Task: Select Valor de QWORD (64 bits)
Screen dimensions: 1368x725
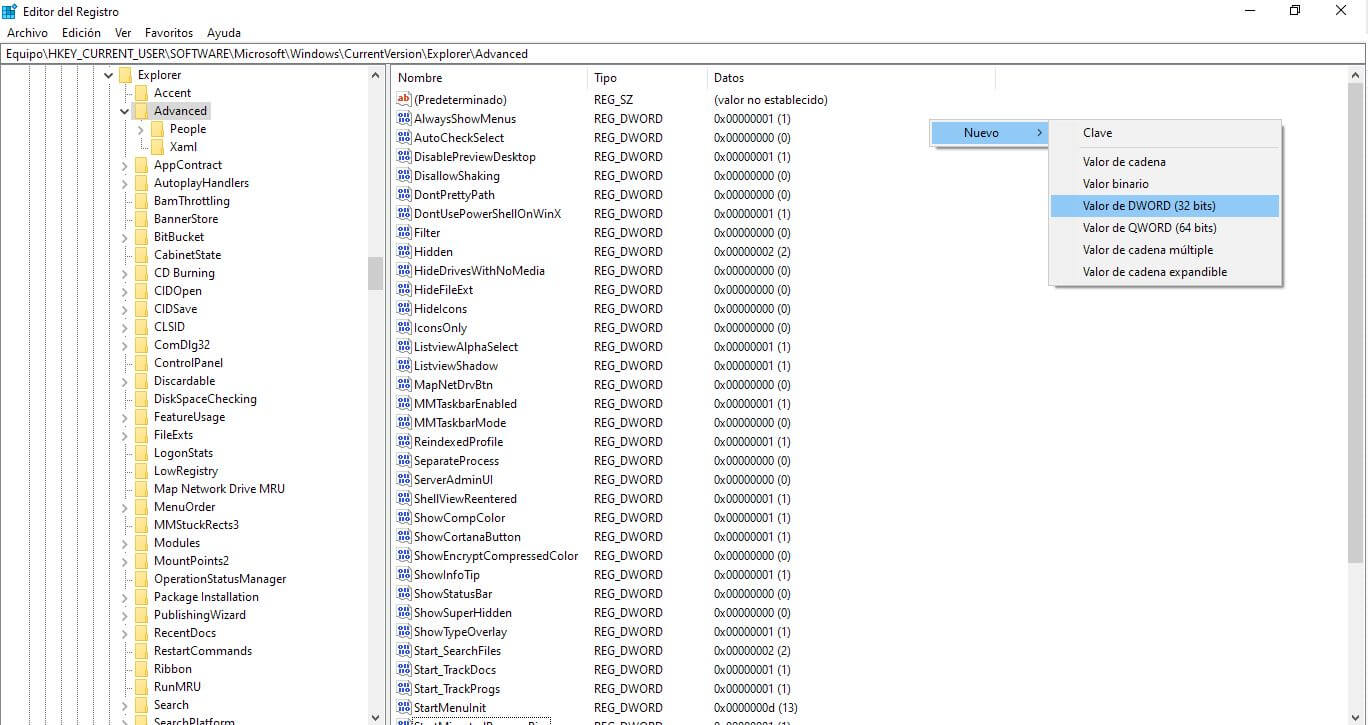Action: click(1165, 228)
